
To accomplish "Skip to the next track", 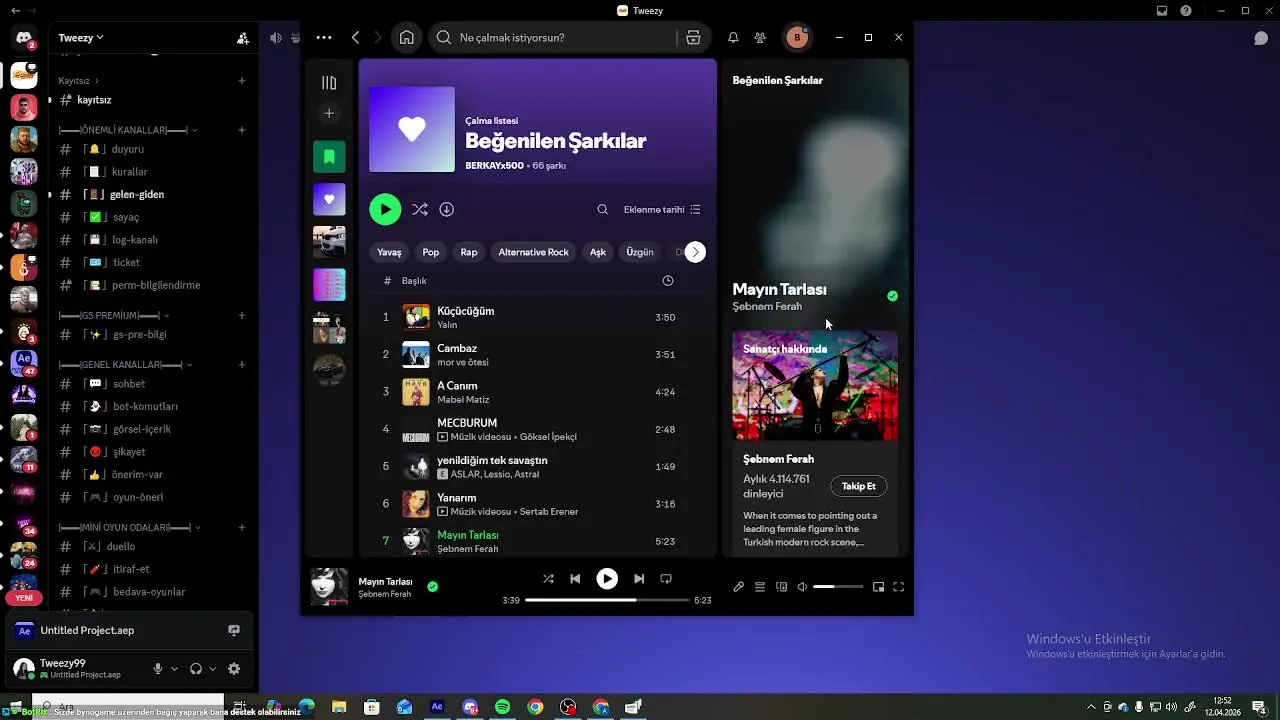I will 639,579.
